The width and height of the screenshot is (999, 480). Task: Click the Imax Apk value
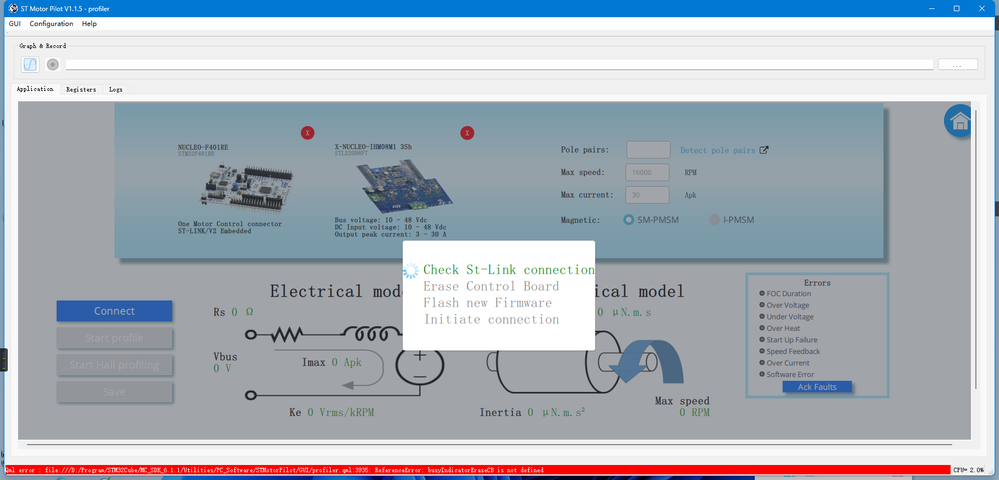pyautogui.click(x=346, y=362)
